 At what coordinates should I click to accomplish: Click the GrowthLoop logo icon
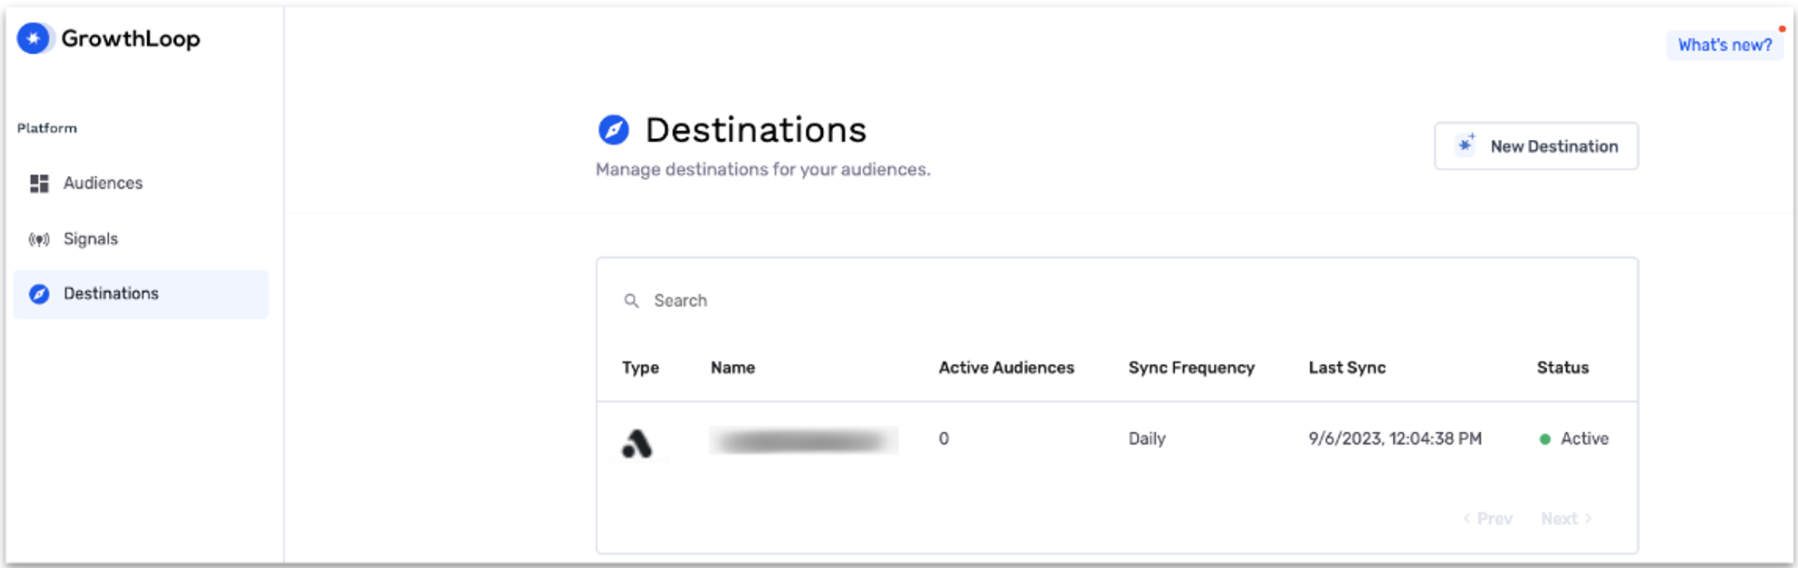coord(33,39)
